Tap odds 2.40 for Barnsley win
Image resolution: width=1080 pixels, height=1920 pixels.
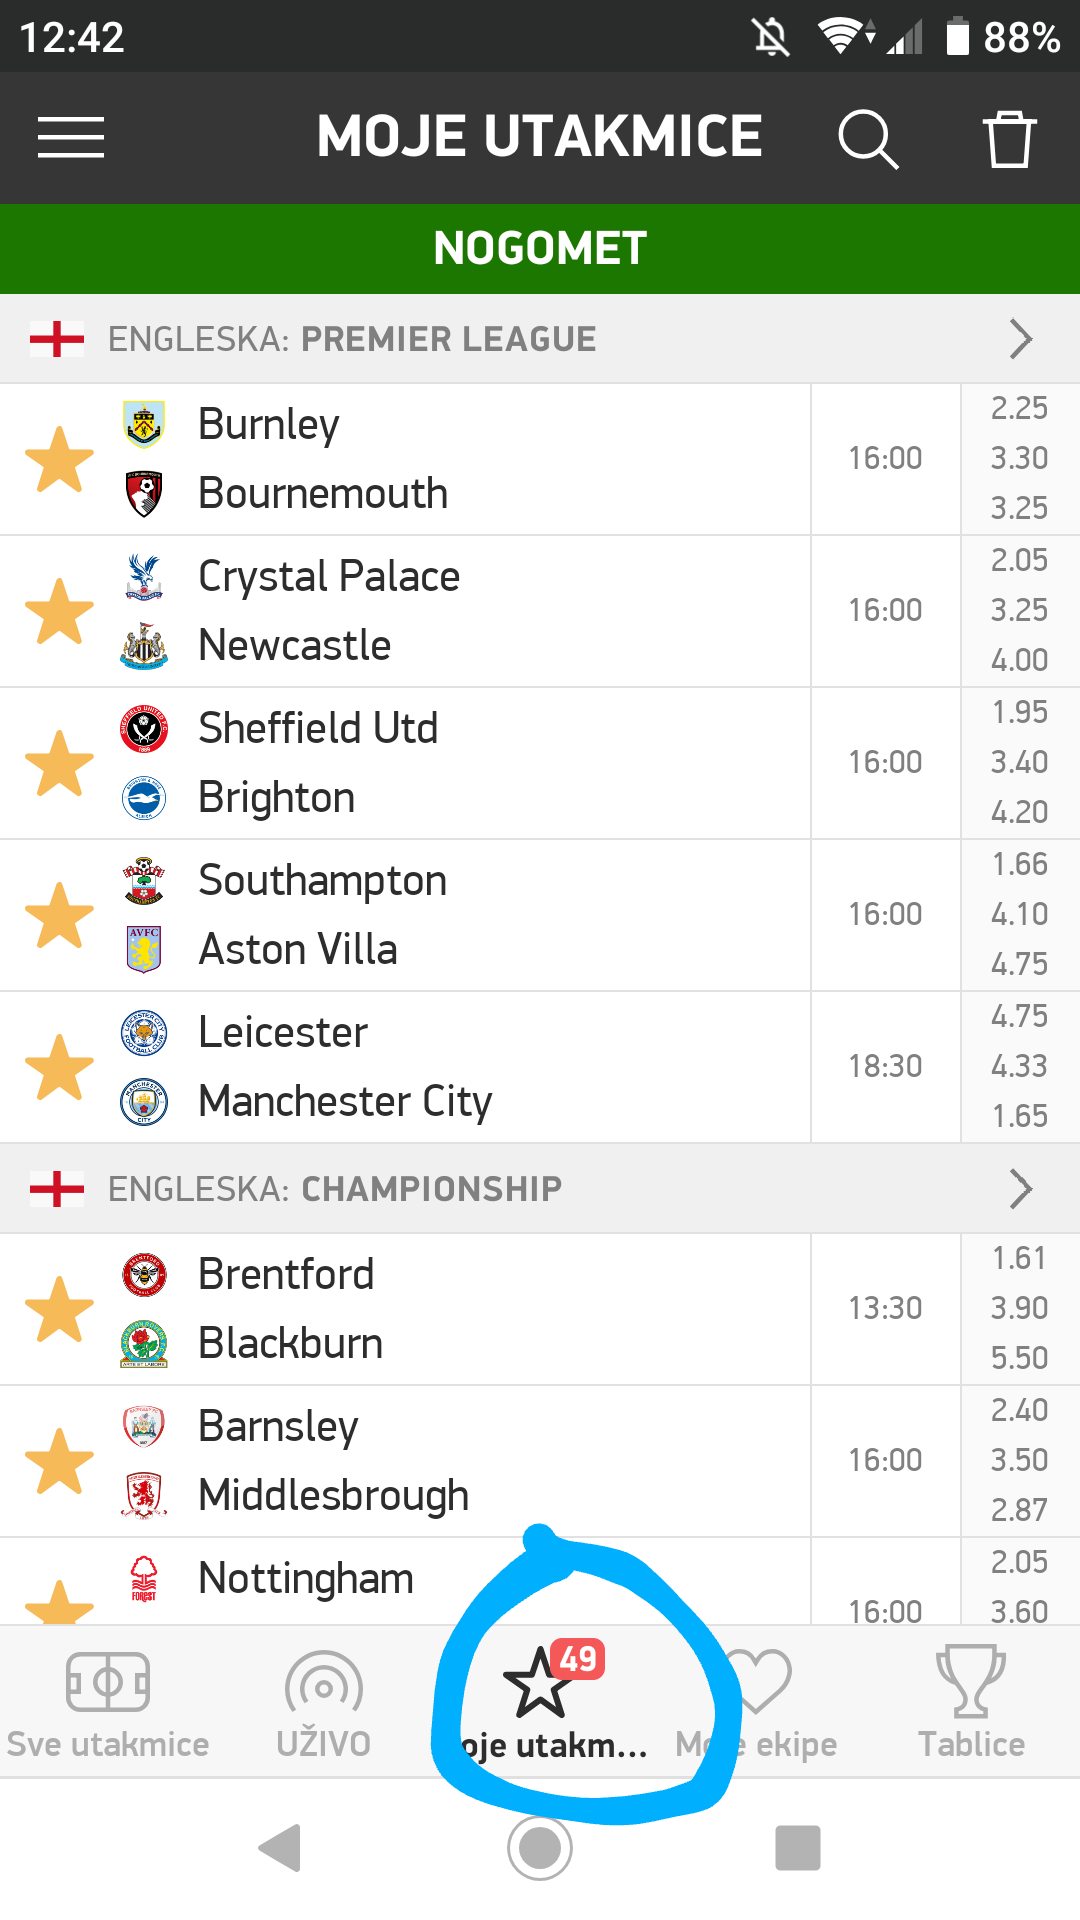coord(1019,1410)
